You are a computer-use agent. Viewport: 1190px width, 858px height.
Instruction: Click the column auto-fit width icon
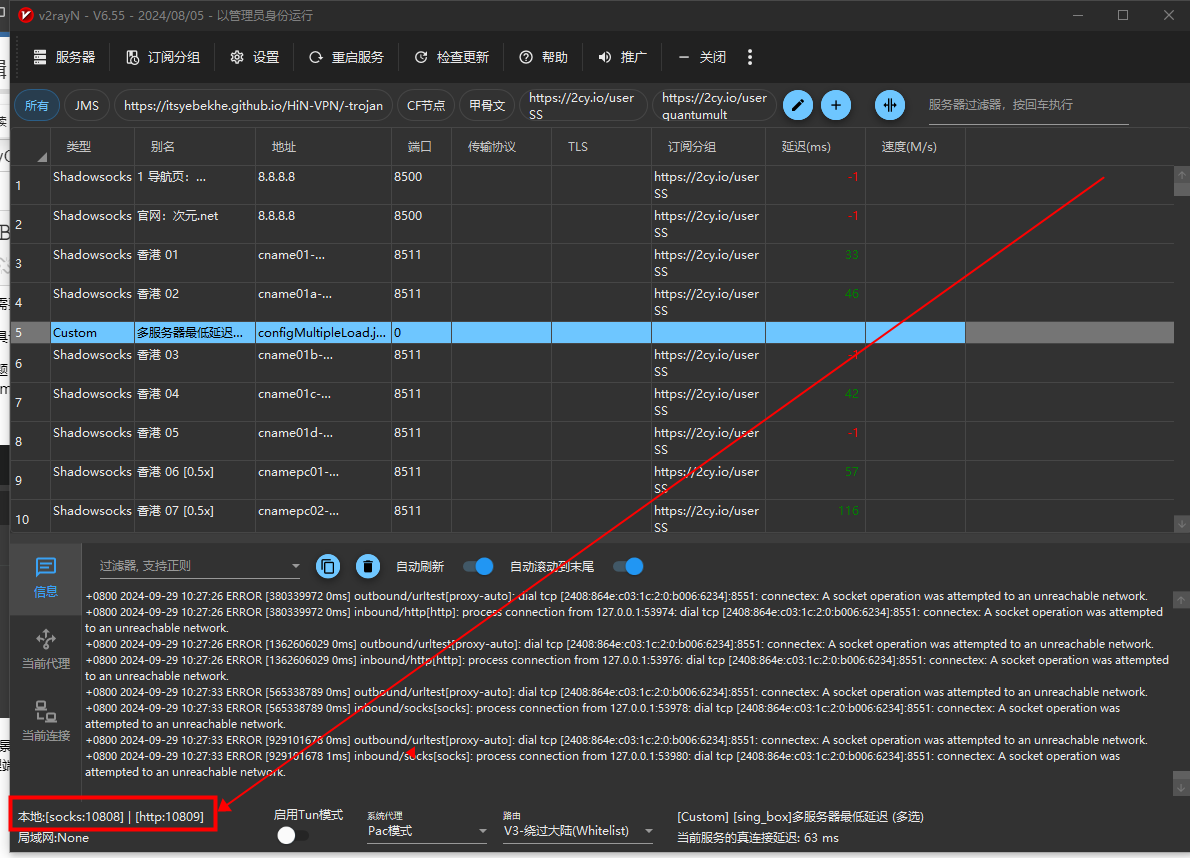click(889, 105)
